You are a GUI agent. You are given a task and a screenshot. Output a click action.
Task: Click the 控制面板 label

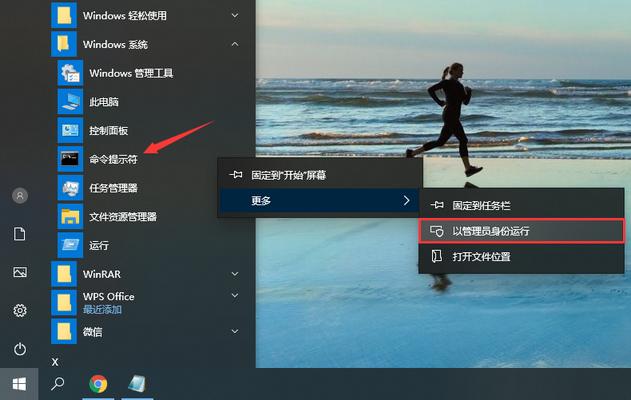(x=109, y=130)
